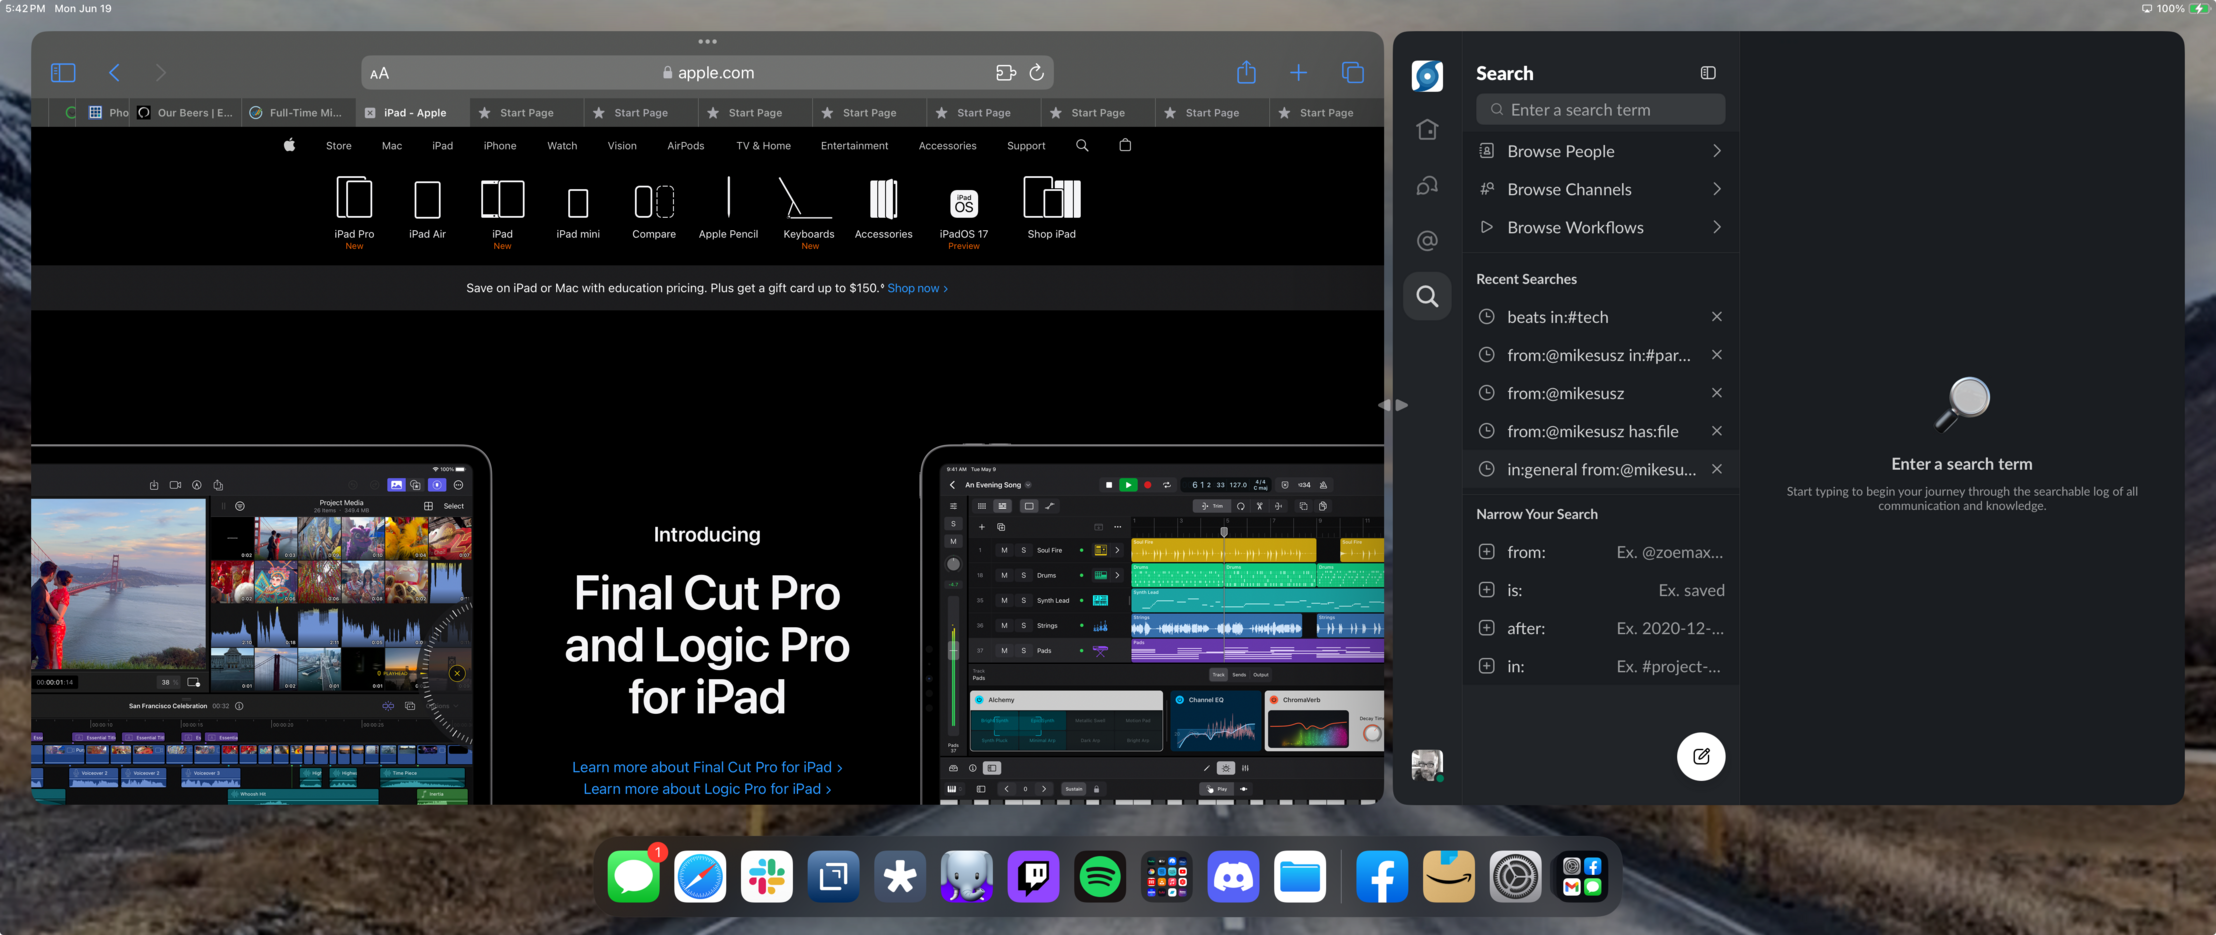Open the Apple shopping bag icon
This screenshot has width=2216, height=935.
click(1124, 145)
